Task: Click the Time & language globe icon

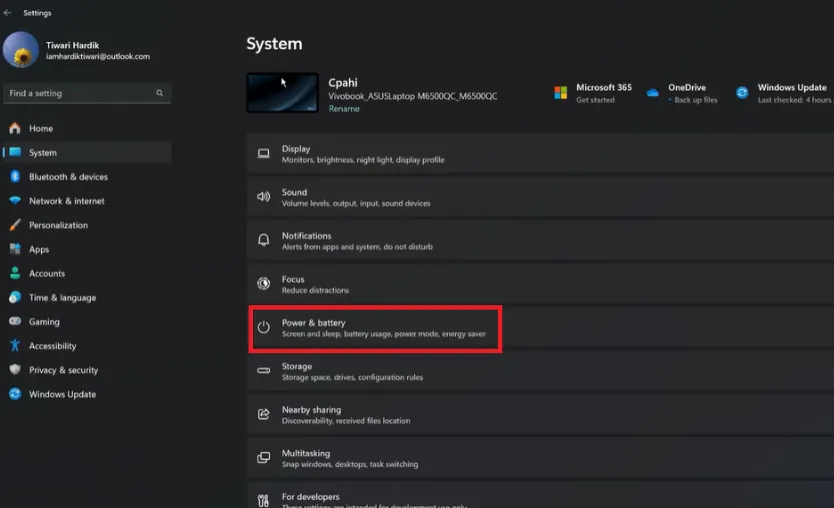Action: pyautogui.click(x=15, y=297)
